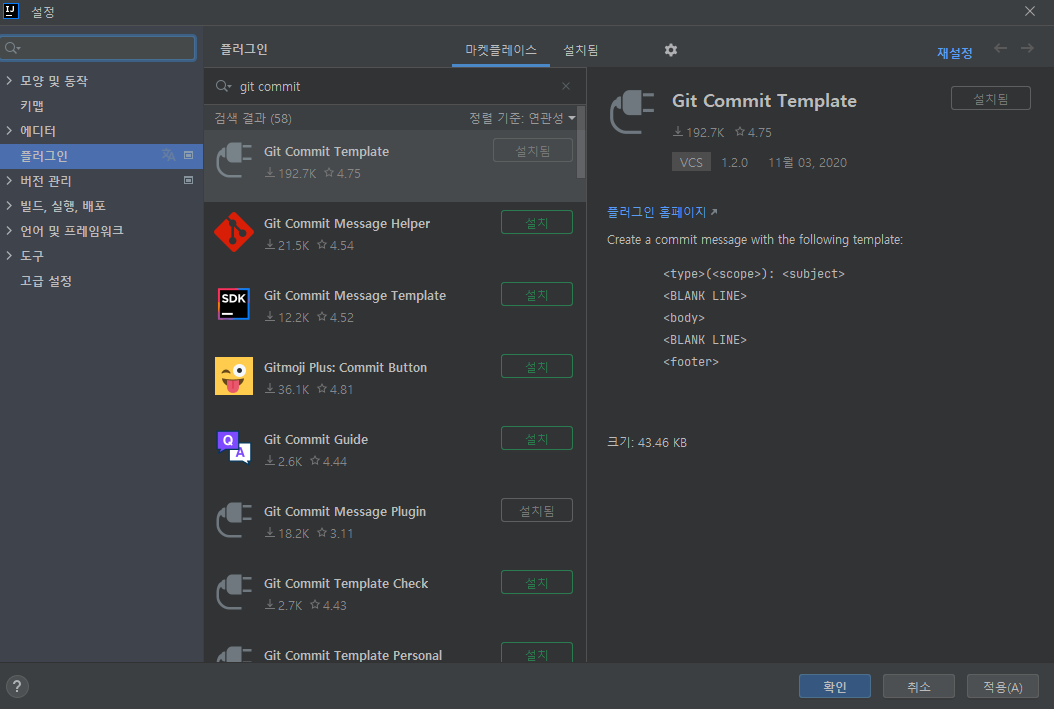Install Git Commit Message Template plugin
The width and height of the screenshot is (1054, 709).
pyautogui.click(x=536, y=294)
